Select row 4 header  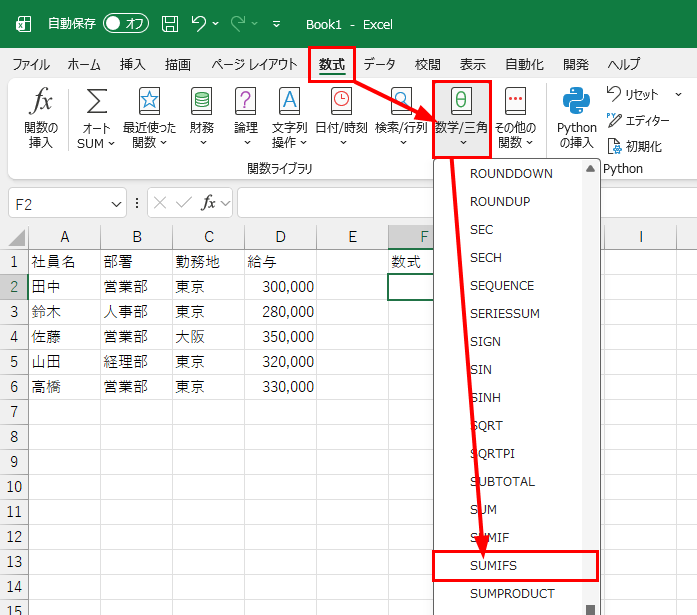point(14,337)
